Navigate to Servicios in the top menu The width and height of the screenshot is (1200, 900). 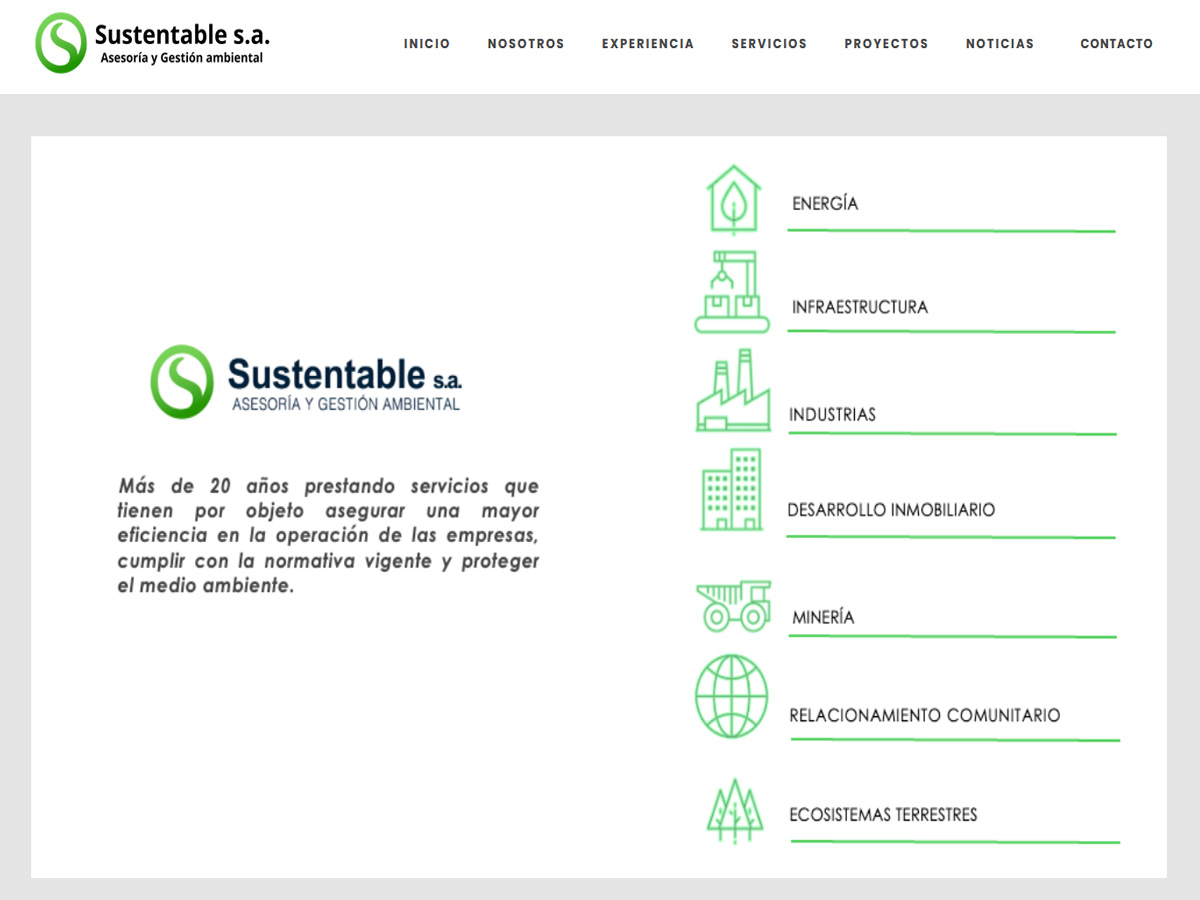point(769,44)
